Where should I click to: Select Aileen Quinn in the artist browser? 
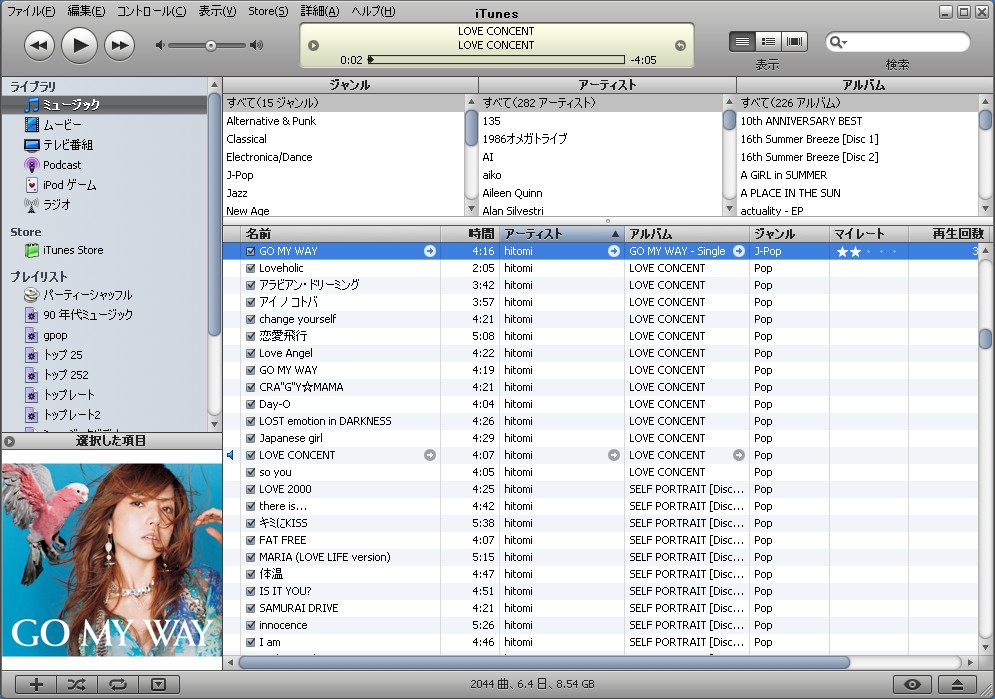click(600, 193)
